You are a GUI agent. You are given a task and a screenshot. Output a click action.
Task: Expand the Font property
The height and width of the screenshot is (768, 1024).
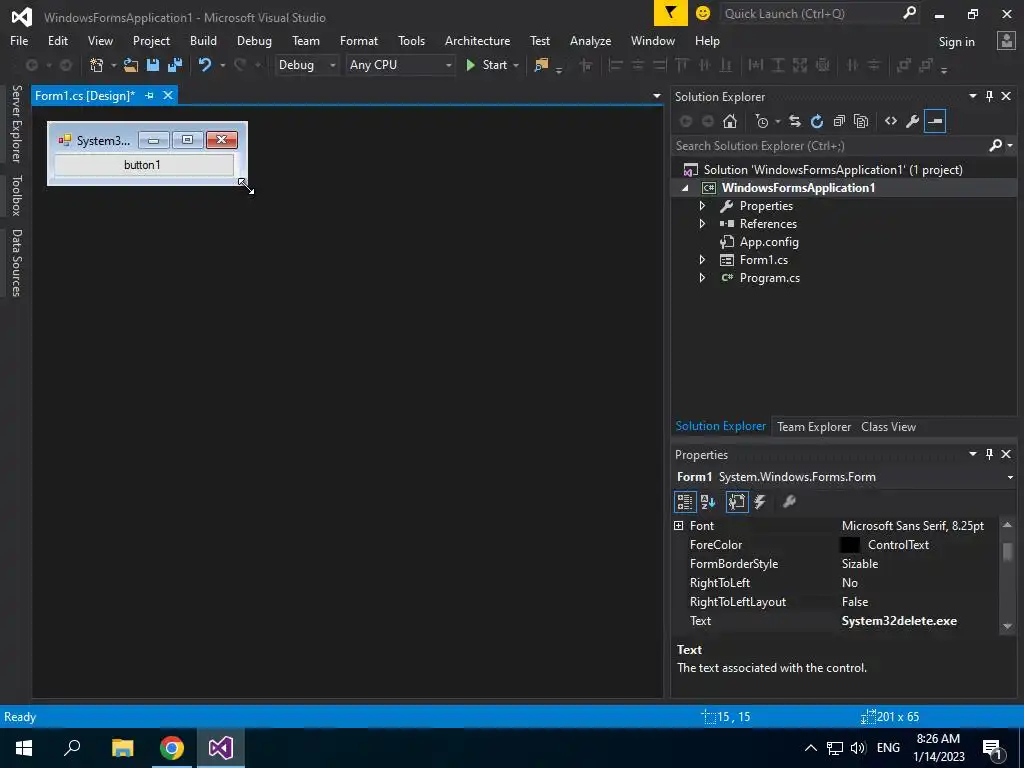tap(679, 526)
